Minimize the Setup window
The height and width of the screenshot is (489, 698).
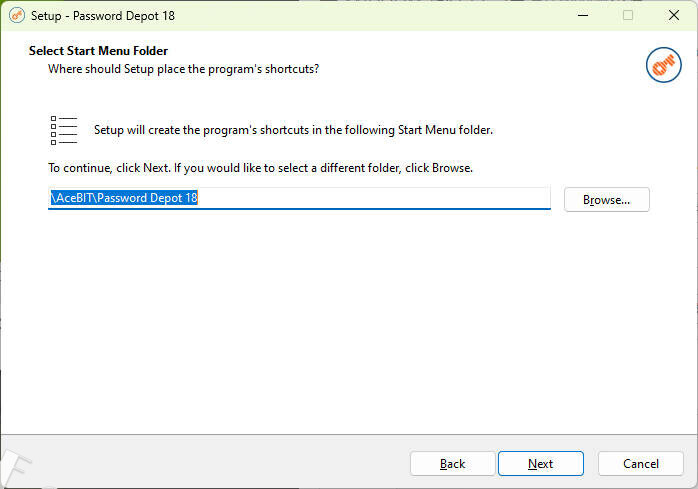(x=582, y=15)
